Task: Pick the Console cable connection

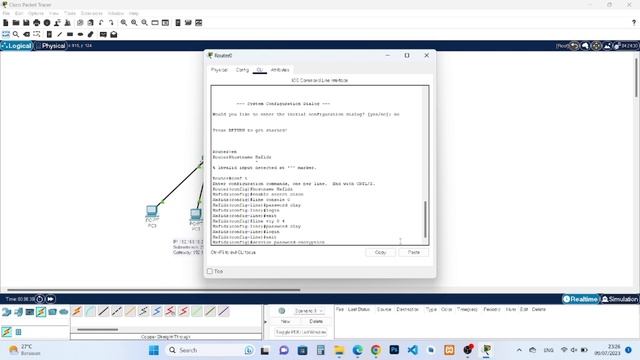Action: tap(91, 311)
